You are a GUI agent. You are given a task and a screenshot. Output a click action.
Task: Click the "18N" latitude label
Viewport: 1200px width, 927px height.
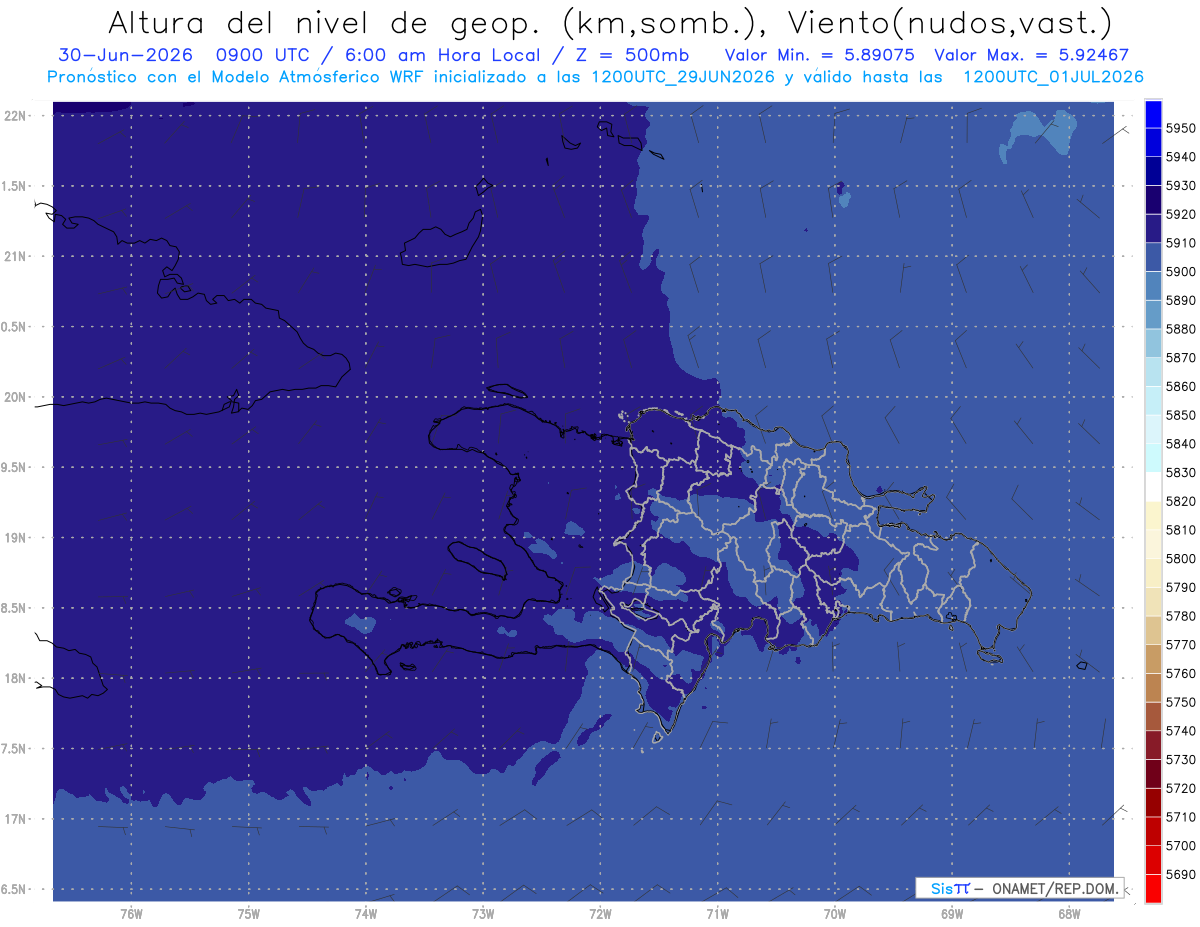click(x=15, y=678)
